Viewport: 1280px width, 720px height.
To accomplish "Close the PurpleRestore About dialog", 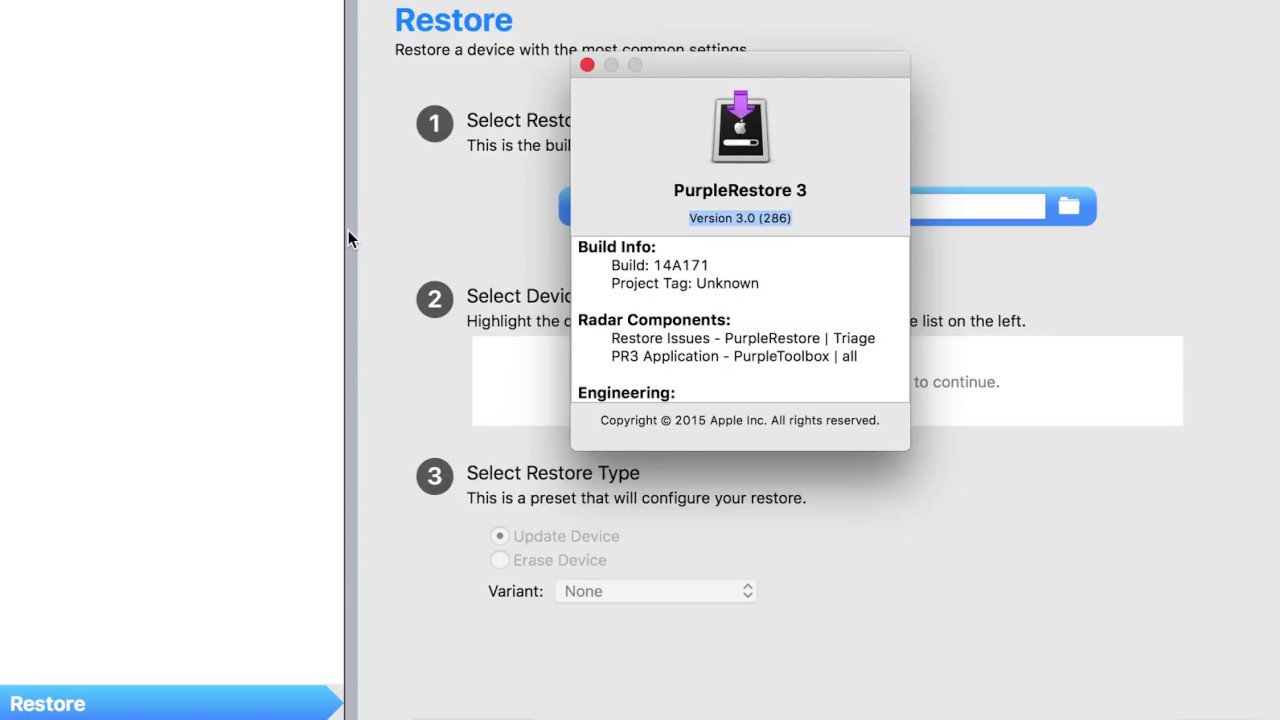I will [x=587, y=65].
